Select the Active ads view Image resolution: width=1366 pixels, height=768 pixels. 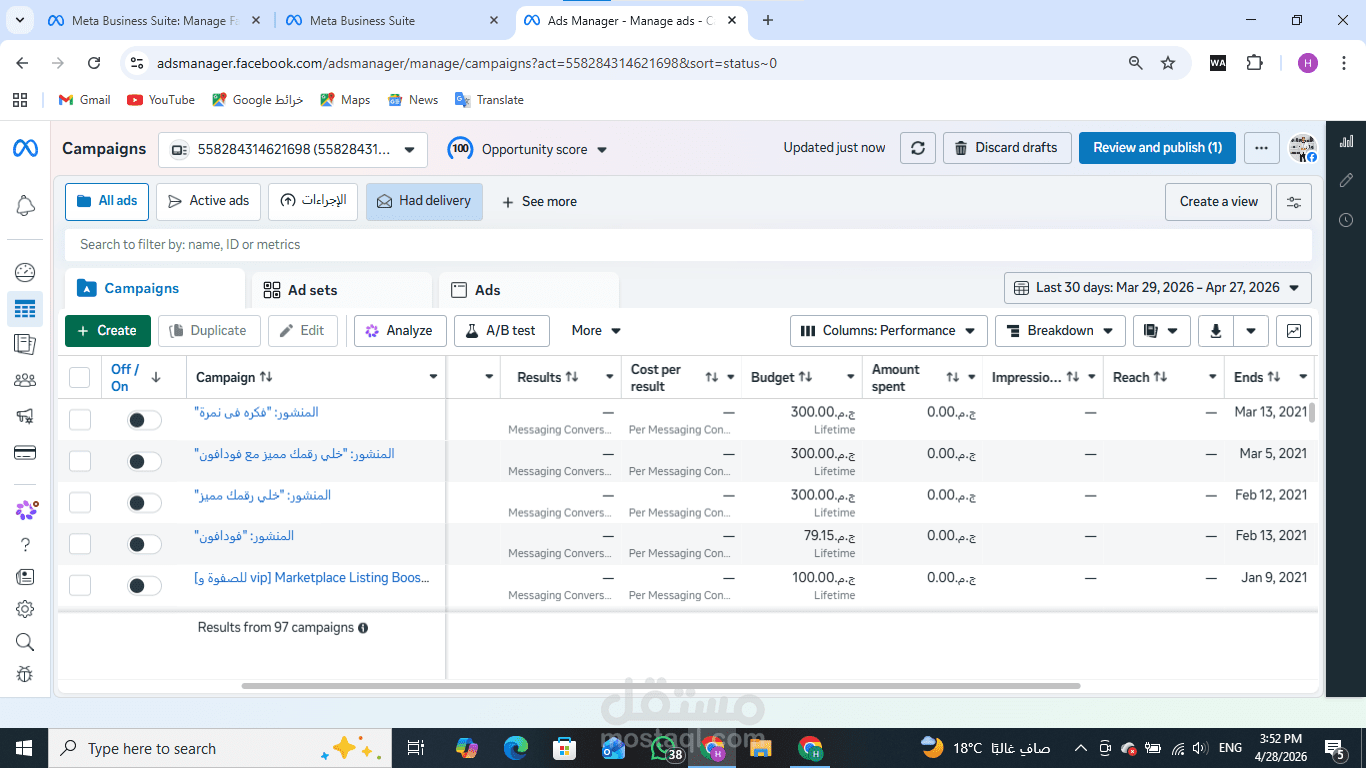[208, 201]
